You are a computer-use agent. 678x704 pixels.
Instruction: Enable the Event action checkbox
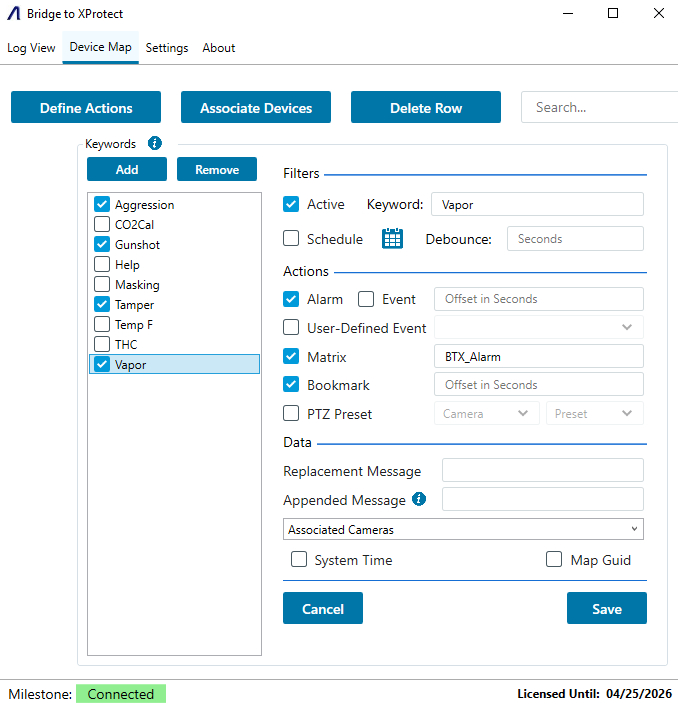click(366, 299)
